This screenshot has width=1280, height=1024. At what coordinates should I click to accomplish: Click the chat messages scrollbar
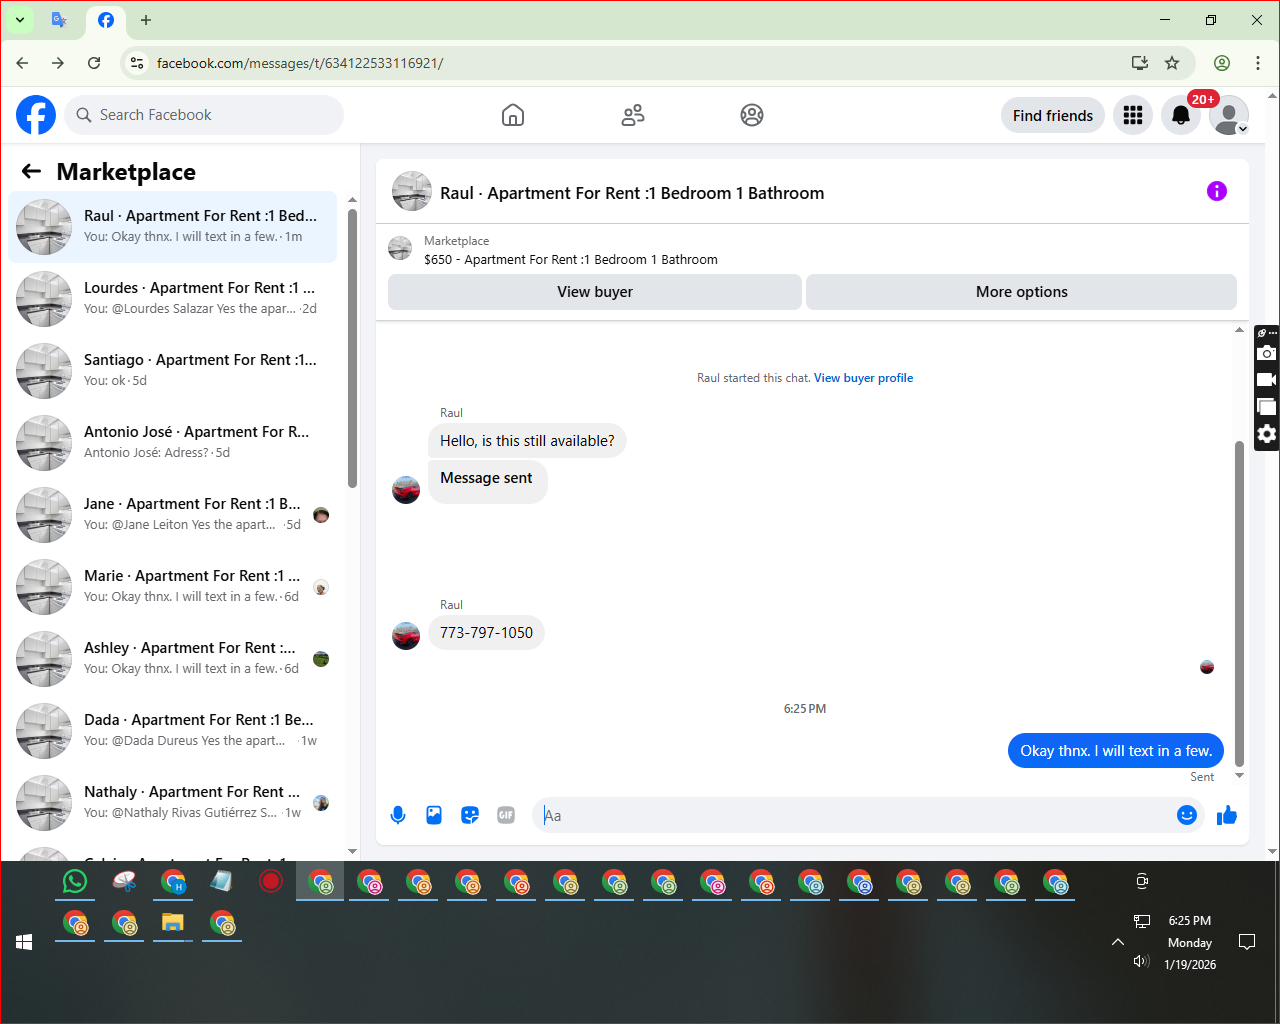tap(1240, 603)
